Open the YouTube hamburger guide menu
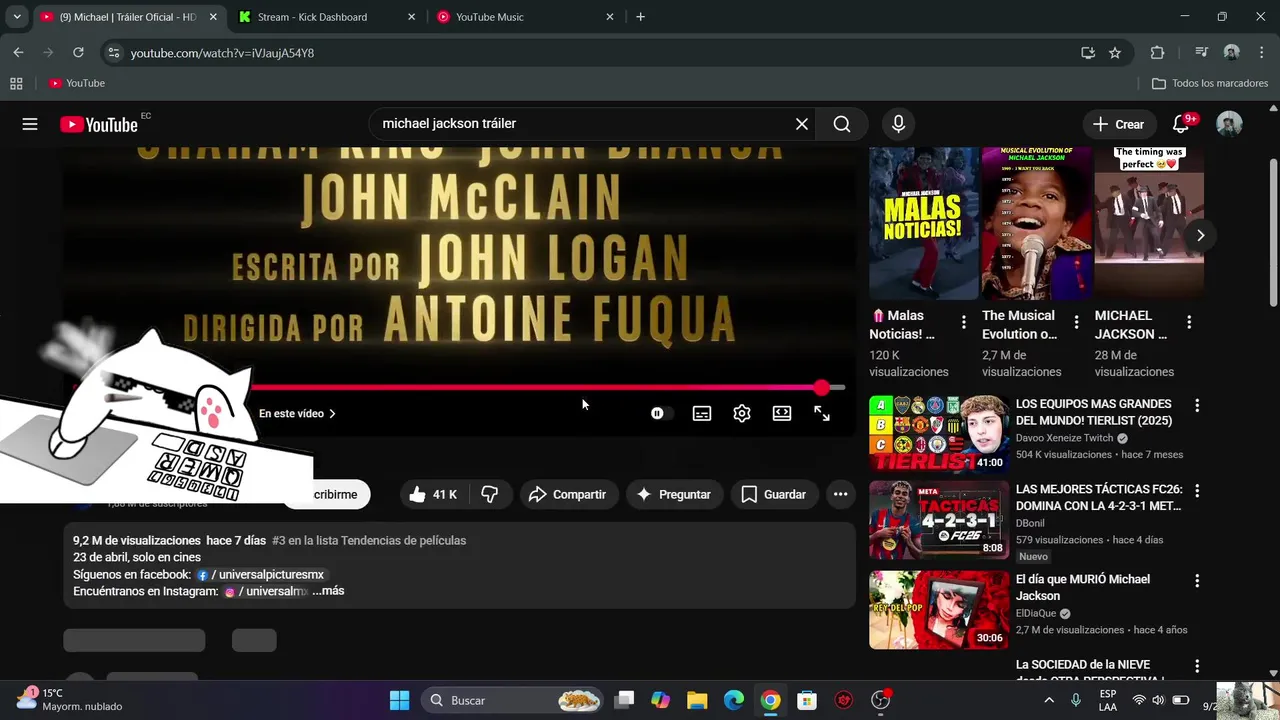This screenshot has width=1280, height=720. (x=30, y=124)
